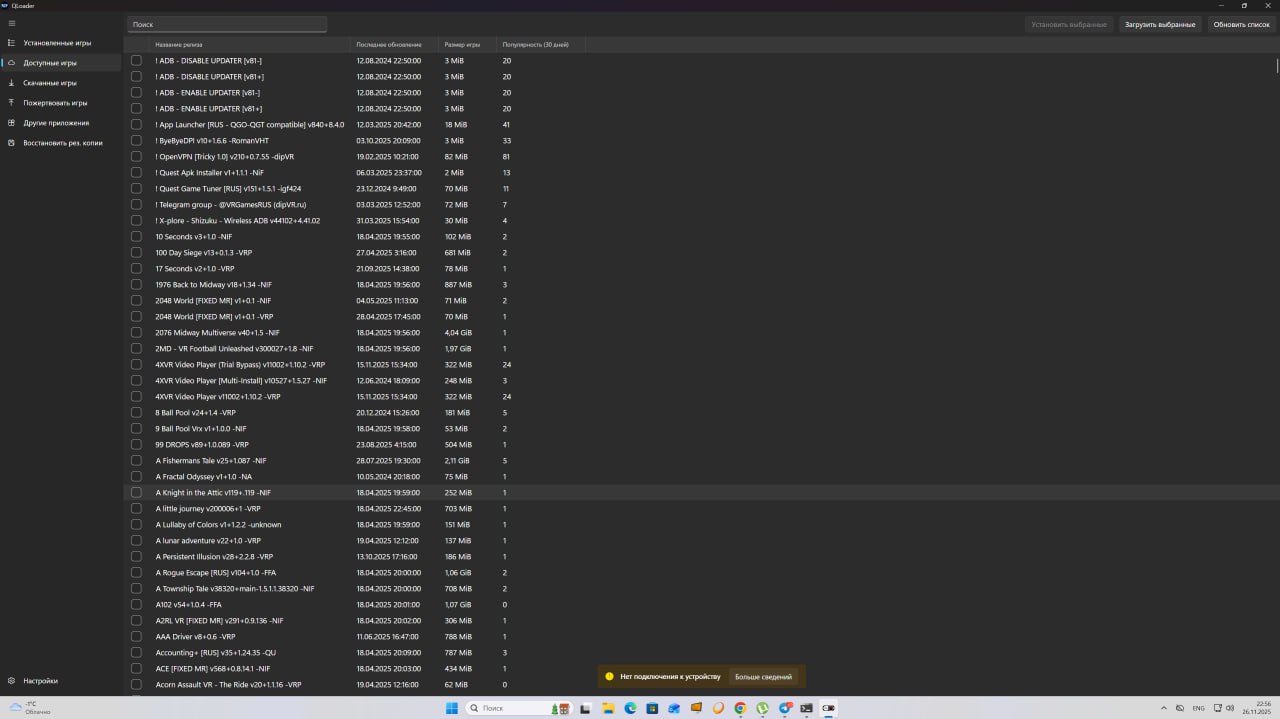Click the 4,04 GiB size cell
This screenshot has height=719, width=1280.
(x=459, y=333)
